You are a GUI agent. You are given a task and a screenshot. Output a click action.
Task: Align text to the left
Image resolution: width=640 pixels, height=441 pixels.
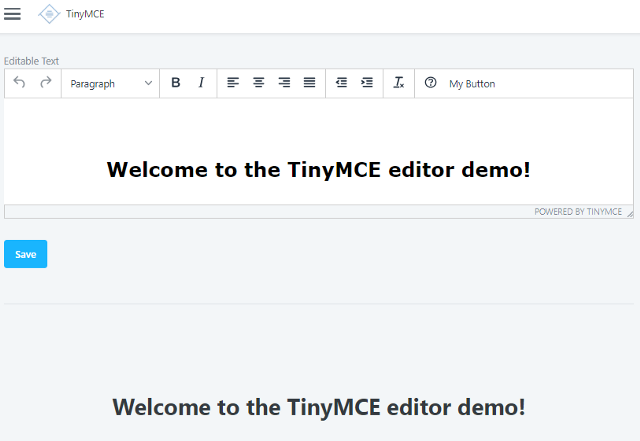233,83
